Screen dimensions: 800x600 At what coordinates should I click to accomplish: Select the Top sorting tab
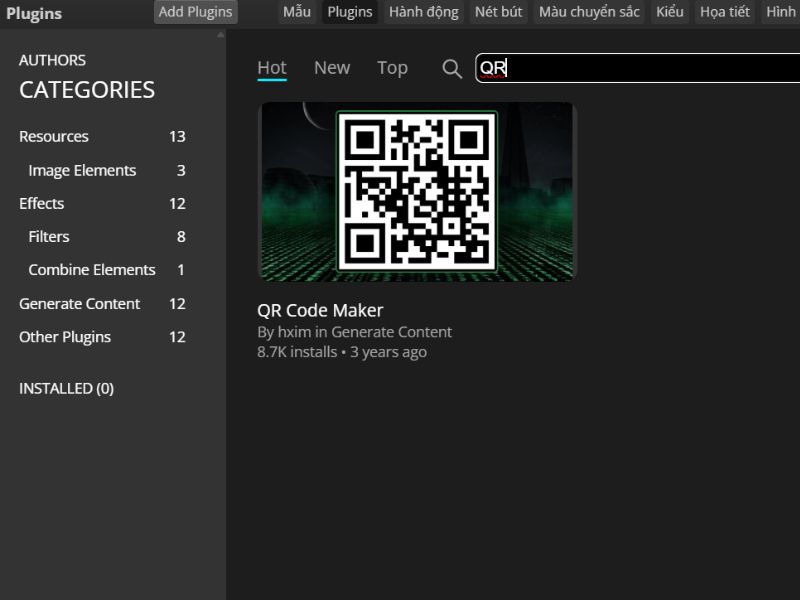pyautogui.click(x=392, y=68)
